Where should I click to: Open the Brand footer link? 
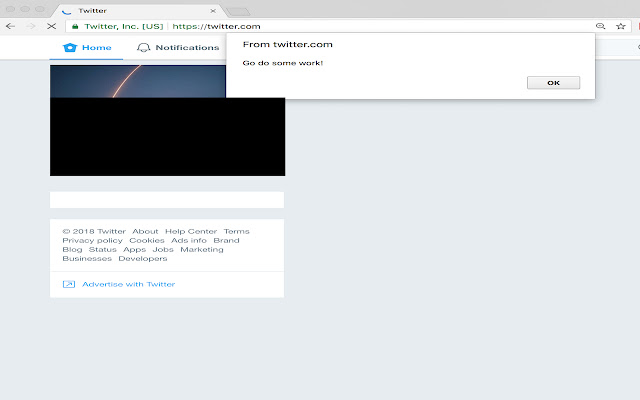226,240
